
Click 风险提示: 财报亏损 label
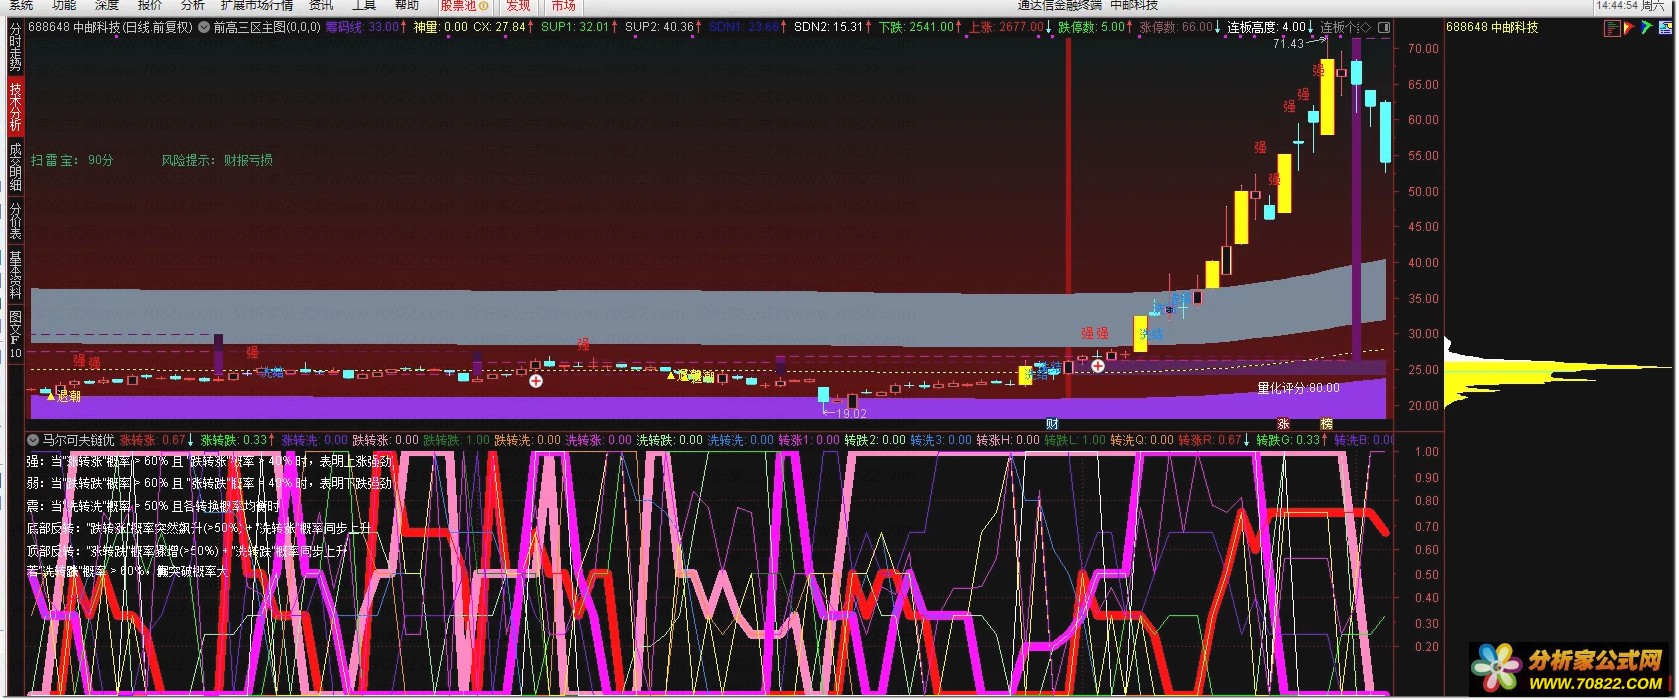[217, 160]
